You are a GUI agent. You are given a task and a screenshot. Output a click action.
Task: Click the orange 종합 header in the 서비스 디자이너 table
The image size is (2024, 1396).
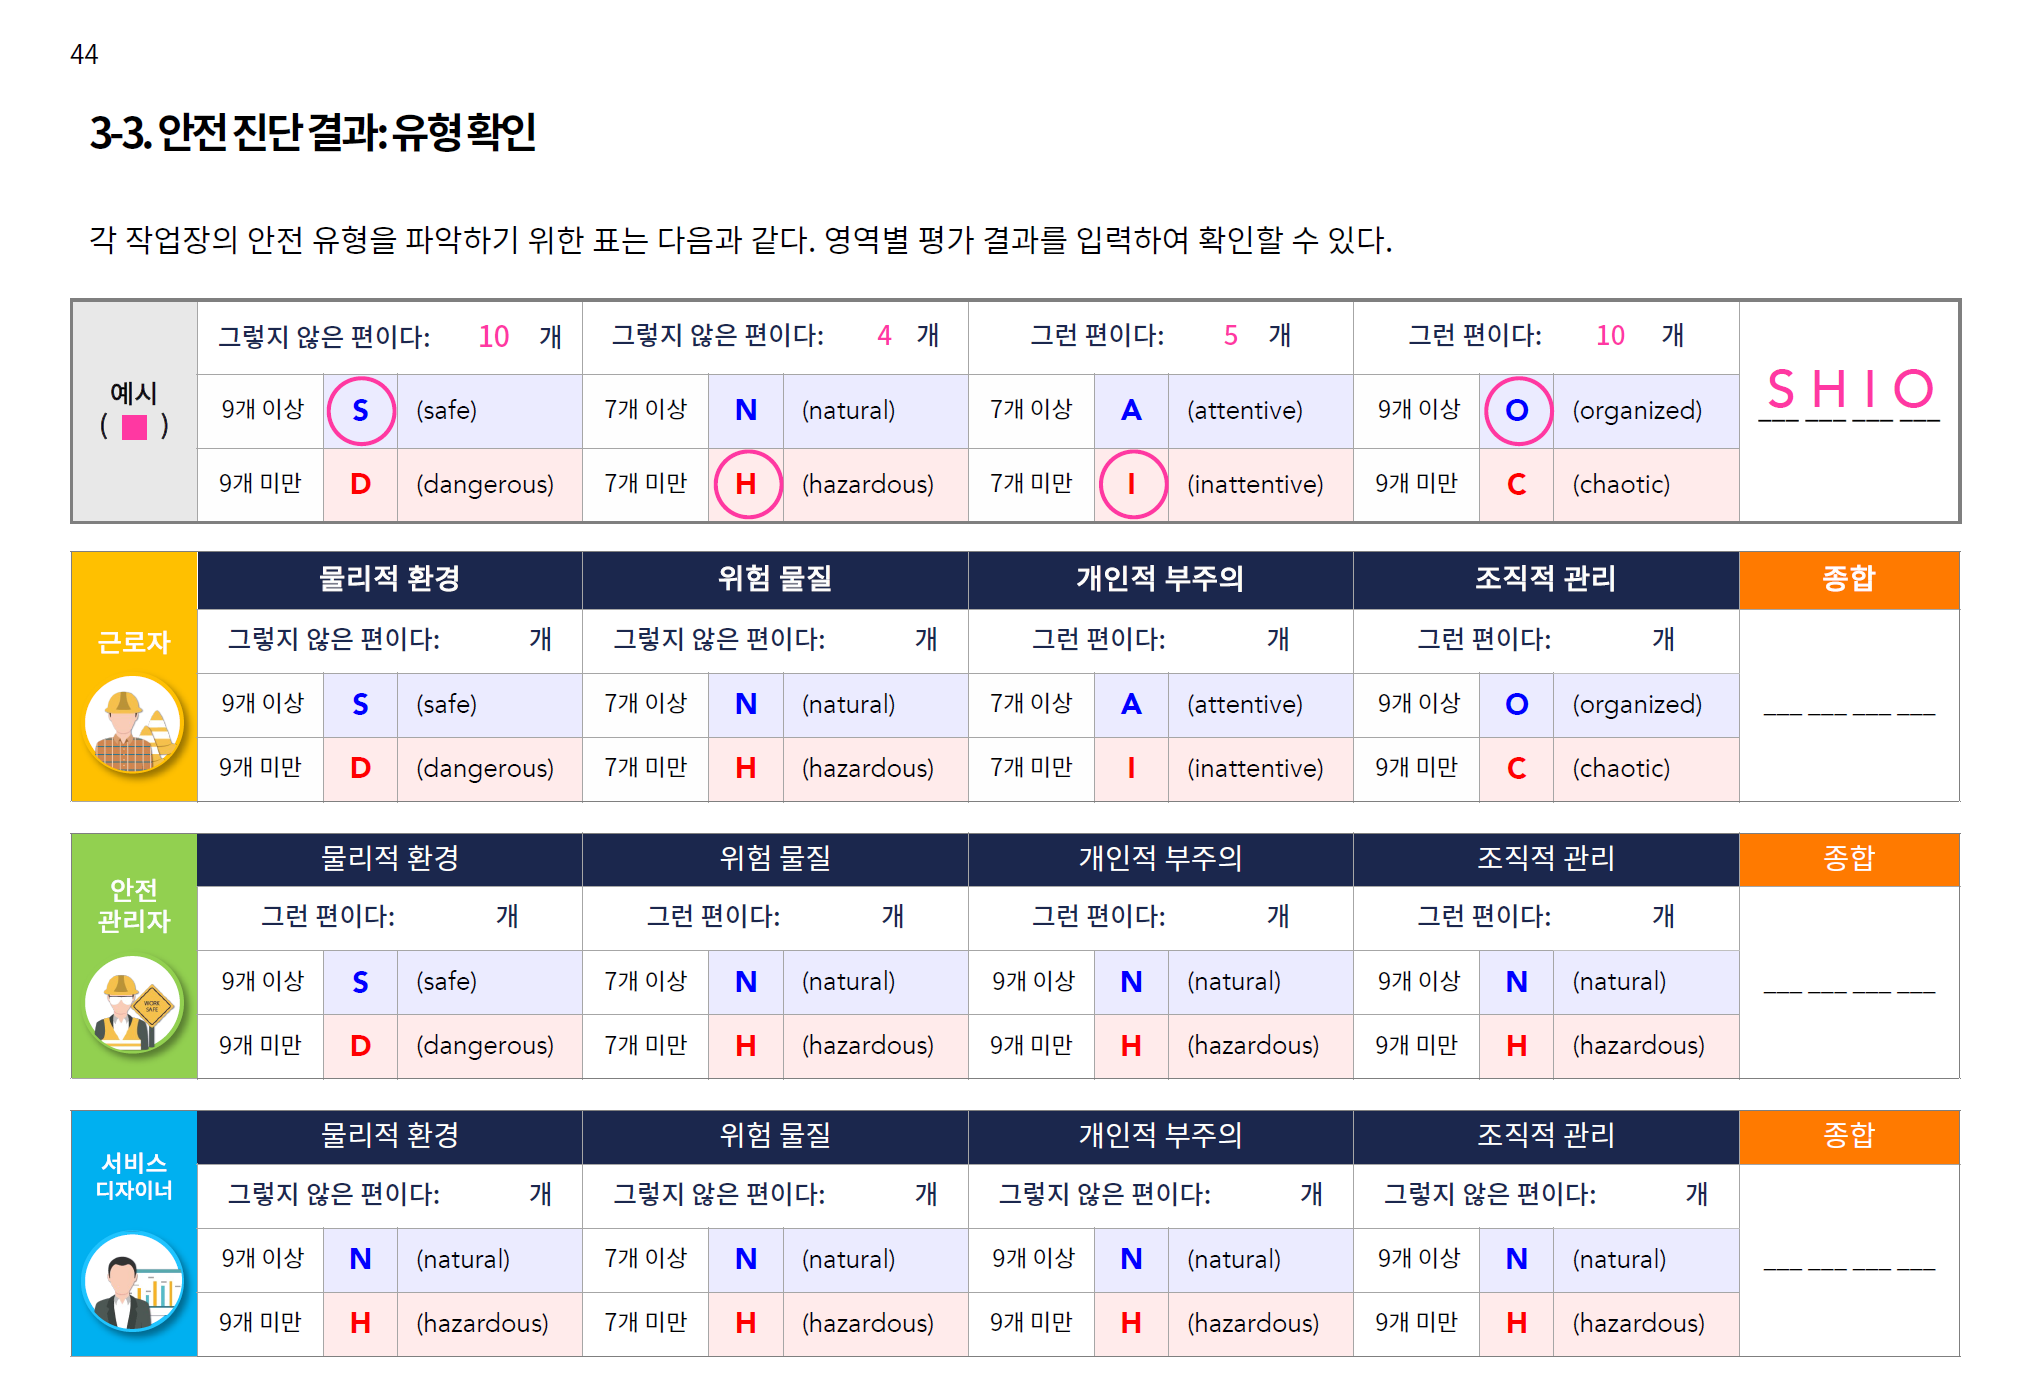1848,1135
